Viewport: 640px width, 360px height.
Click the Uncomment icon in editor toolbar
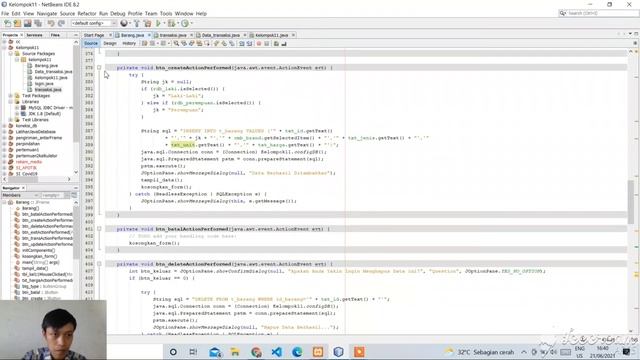pos(284,43)
